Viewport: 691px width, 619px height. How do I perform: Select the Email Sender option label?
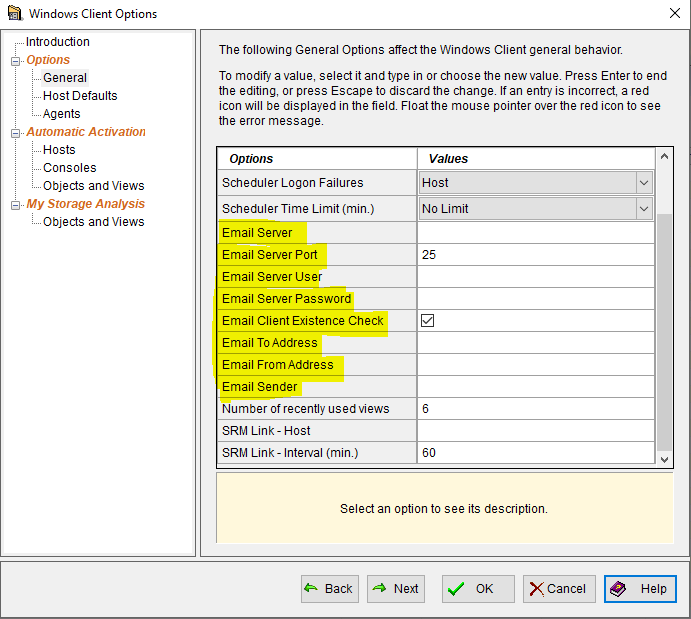(x=259, y=387)
